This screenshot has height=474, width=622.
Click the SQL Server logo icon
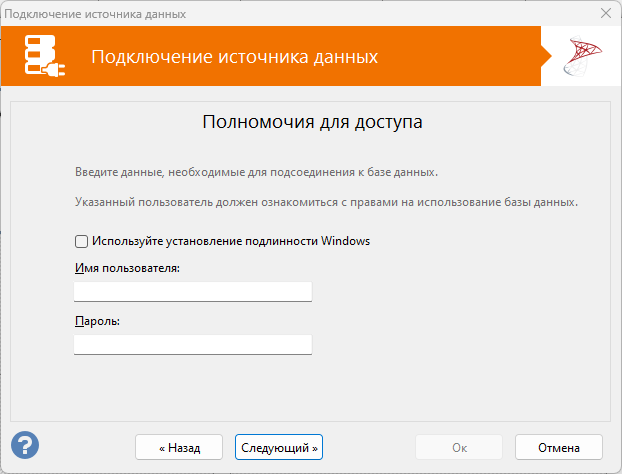tap(581, 57)
